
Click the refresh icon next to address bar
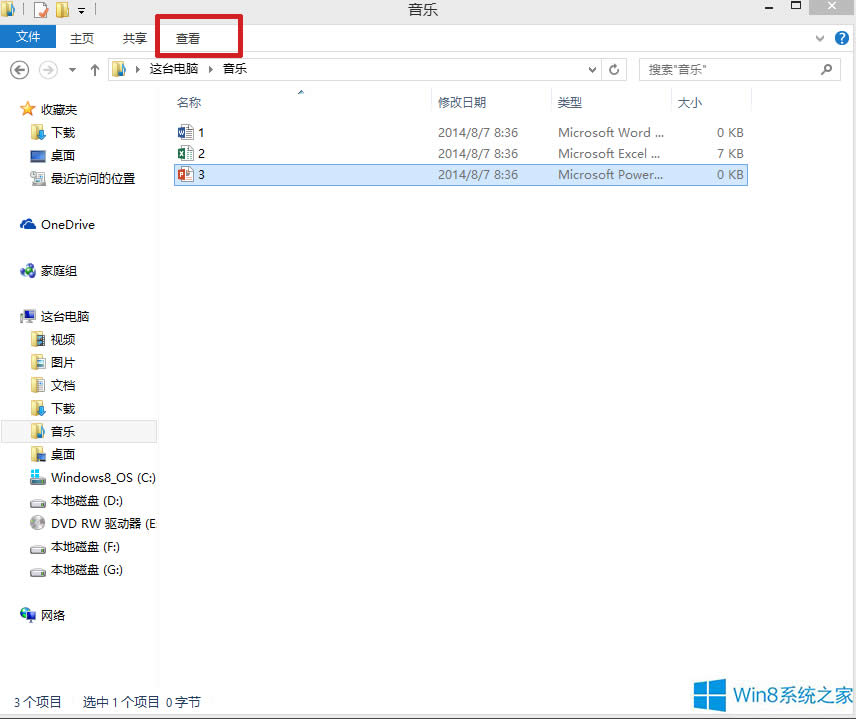pos(614,69)
